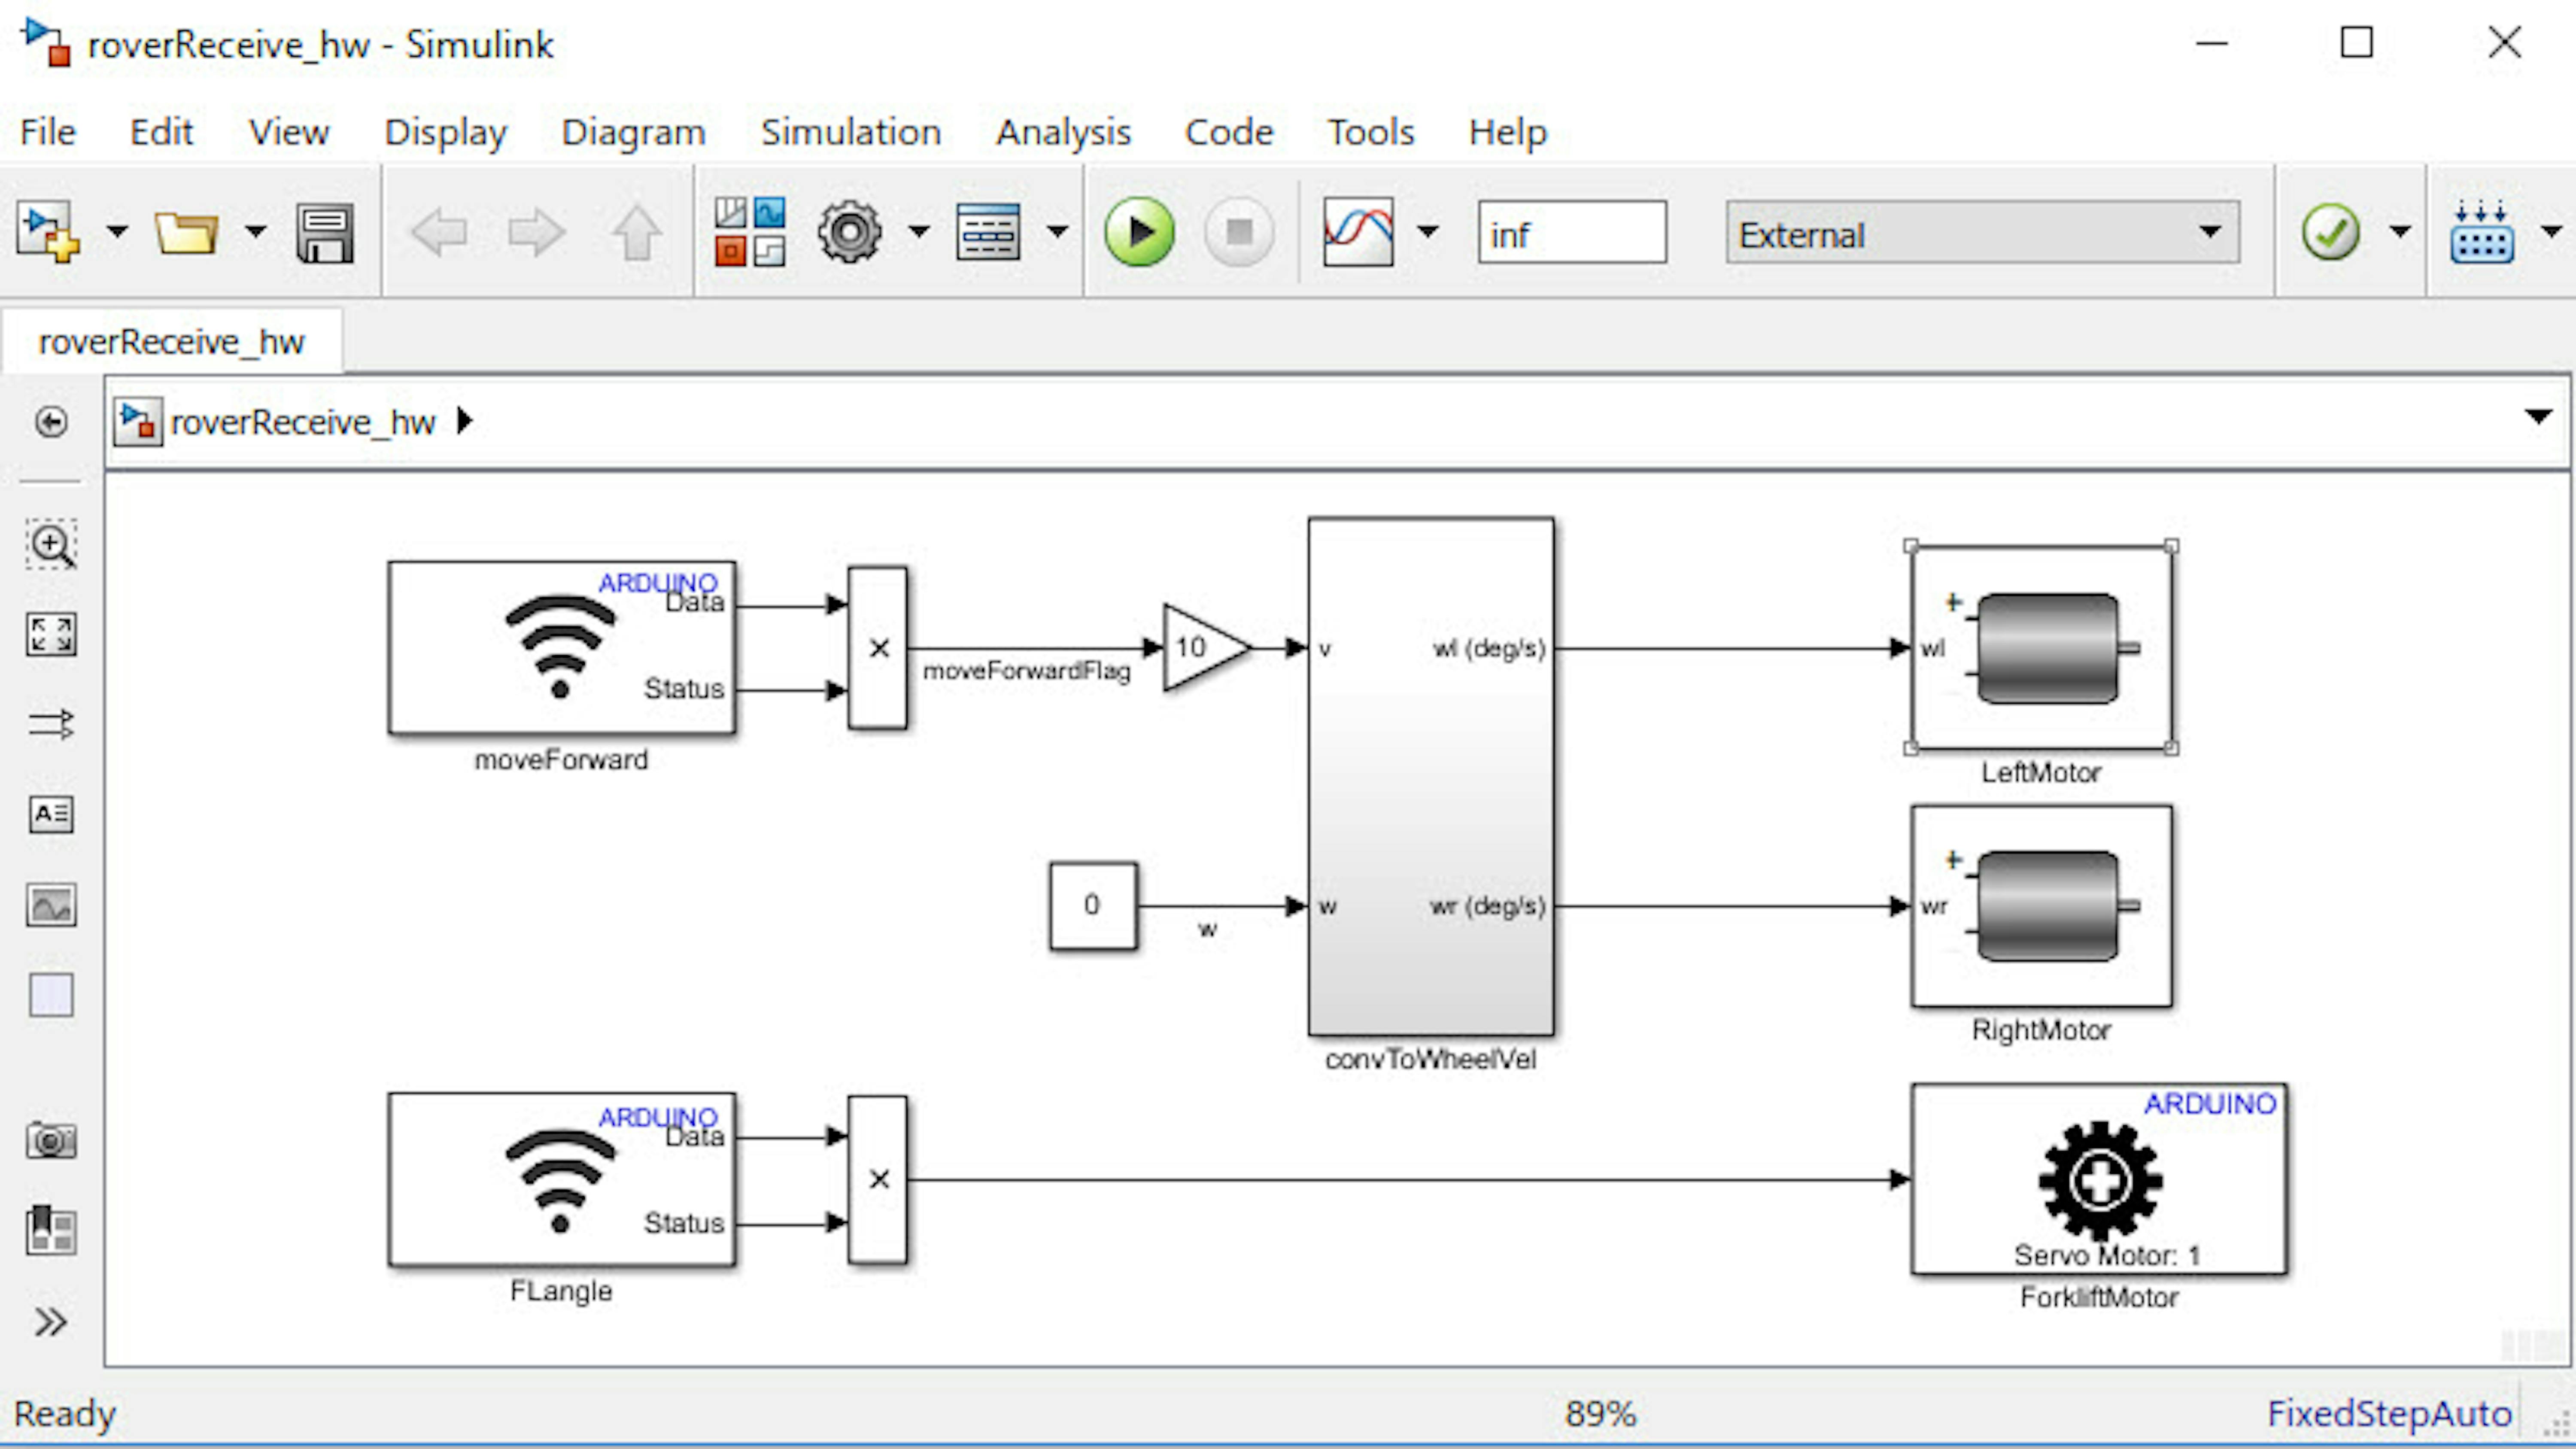The image size is (2576, 1449).
Task: Select the ForkliftMotor servo block
Action: (x=2099, y=1179)
